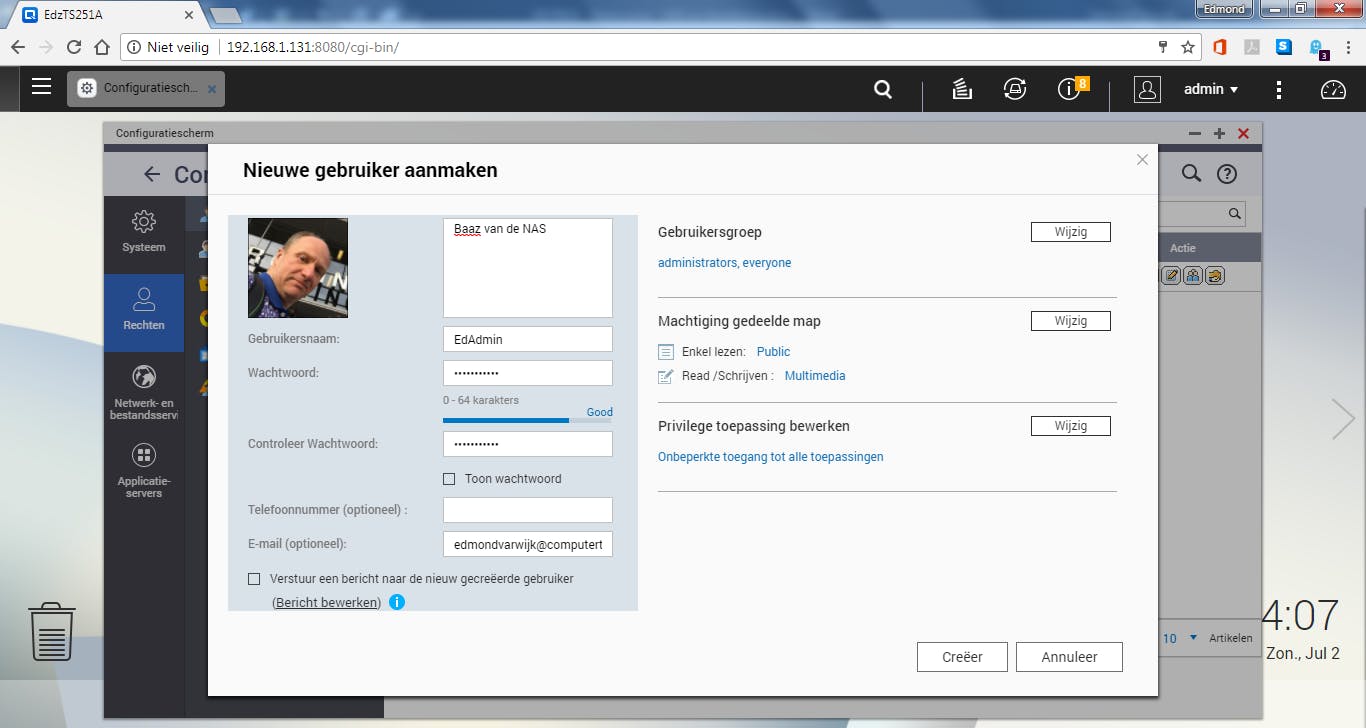Viewport: 1366px width, 728px height.
Task: Open help question mark in Configuratiescherm
Action: (x=1227, y=174)
